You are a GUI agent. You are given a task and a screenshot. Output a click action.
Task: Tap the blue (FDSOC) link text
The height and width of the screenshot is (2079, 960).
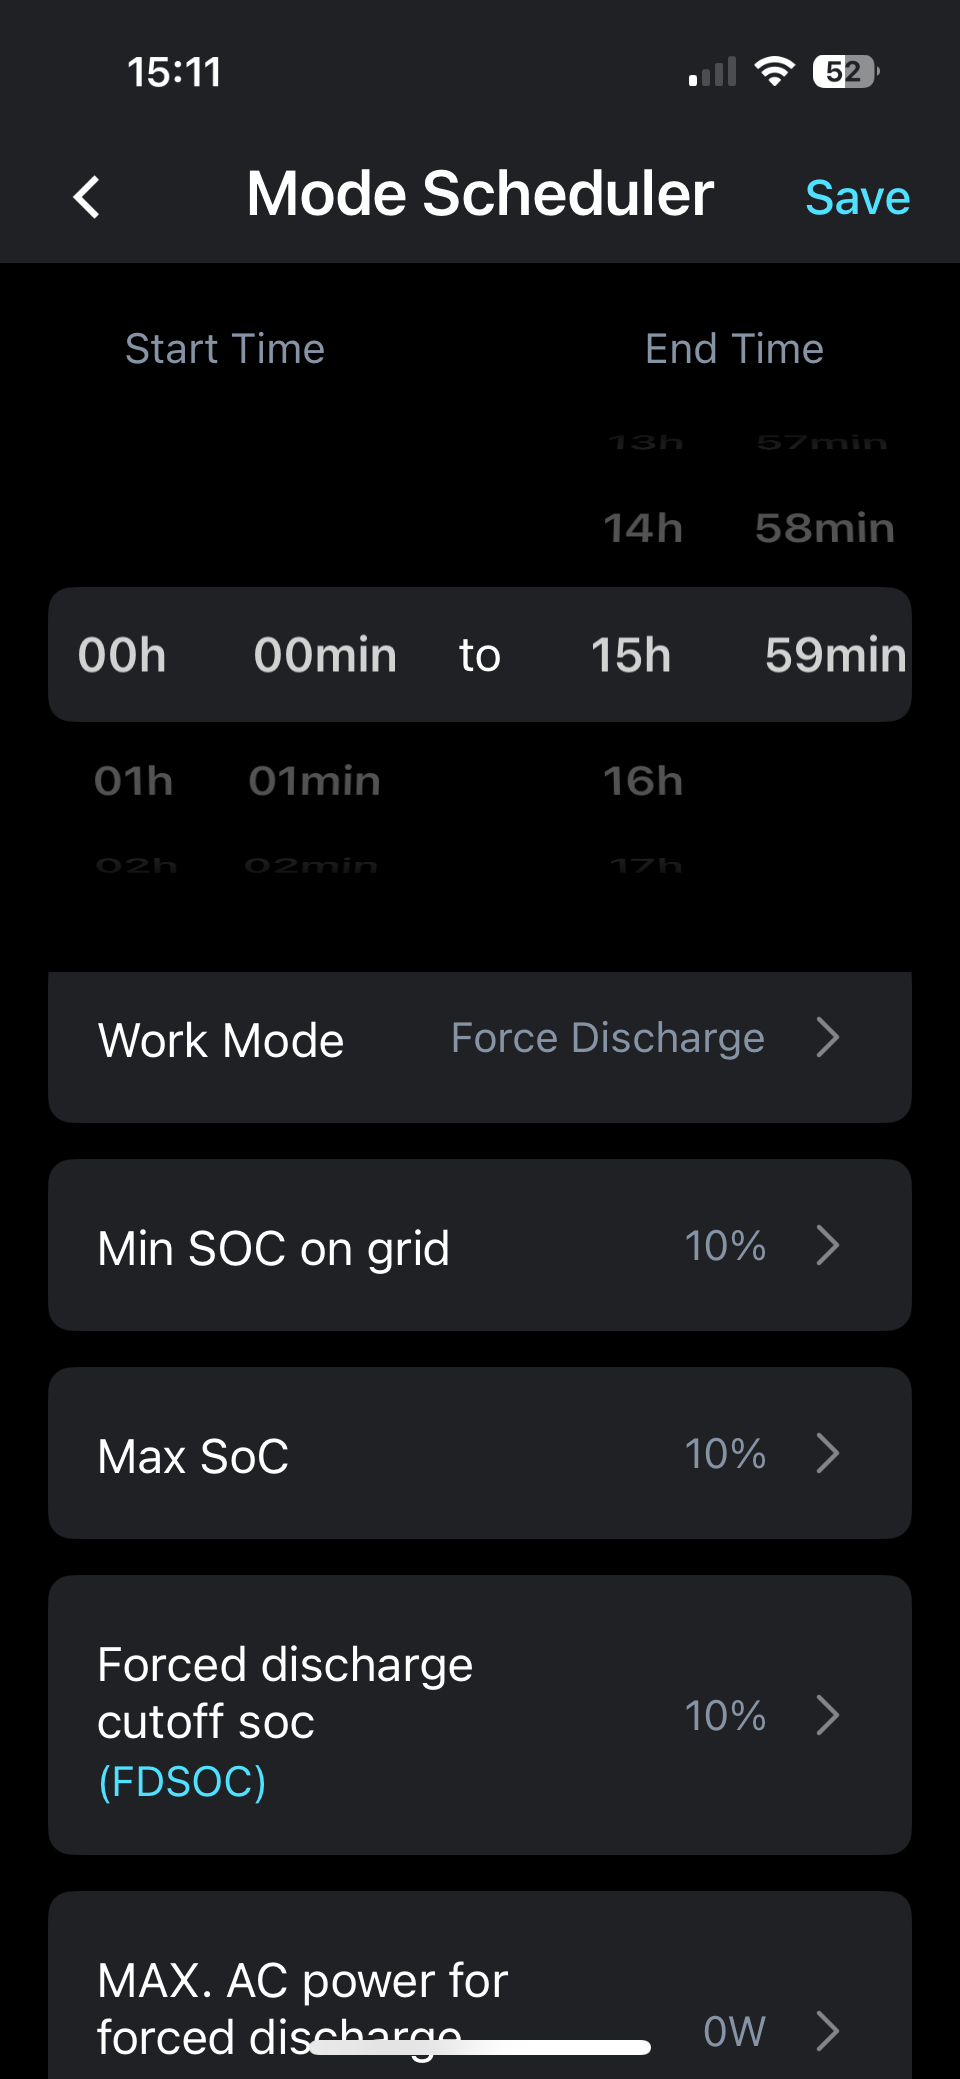pos(182,1782)
